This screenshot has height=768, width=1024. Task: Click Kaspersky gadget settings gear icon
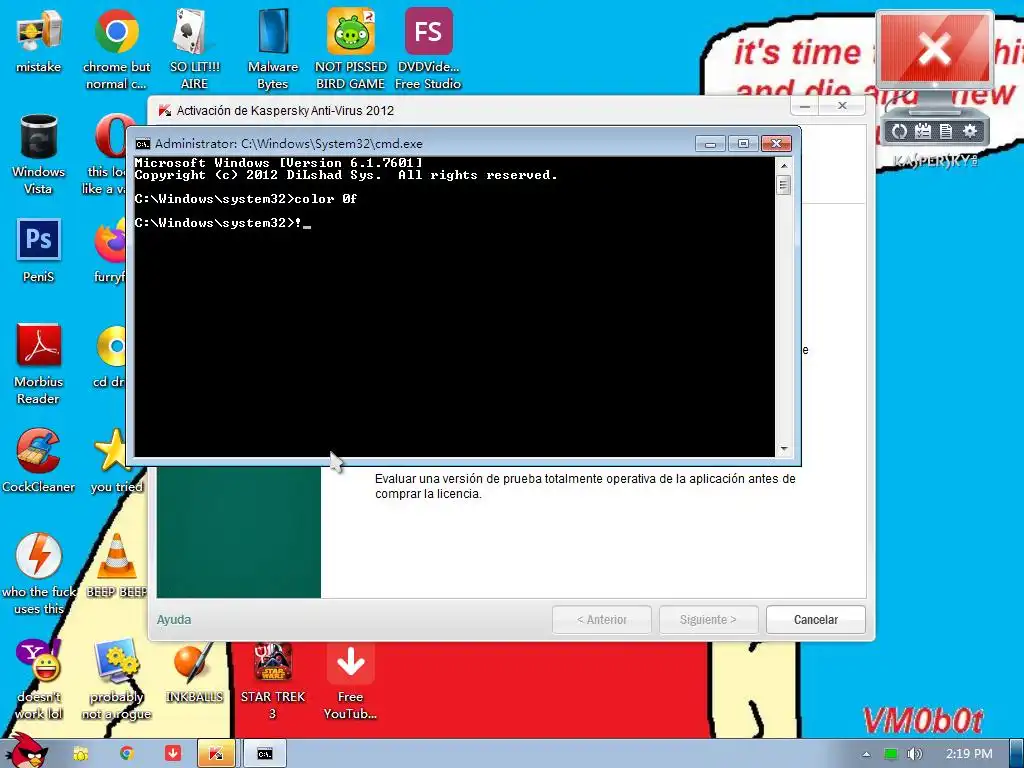pos(970,131)
